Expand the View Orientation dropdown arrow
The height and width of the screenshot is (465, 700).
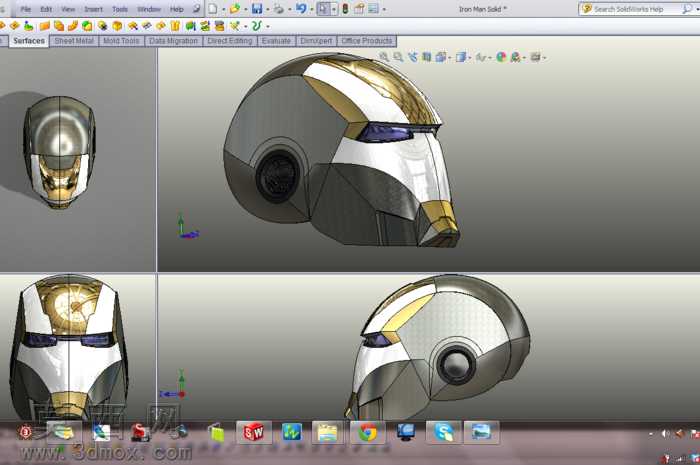pos(450,58)
